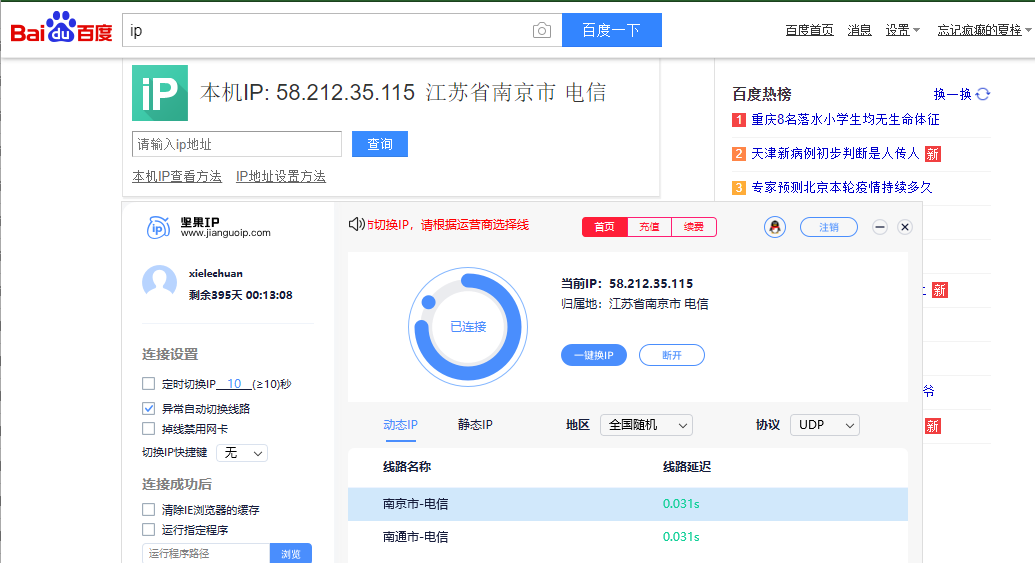Enable timed IP switching checkbox
Image resolution: width=1035 pixels, height=563 pixels.
(149, 383)
